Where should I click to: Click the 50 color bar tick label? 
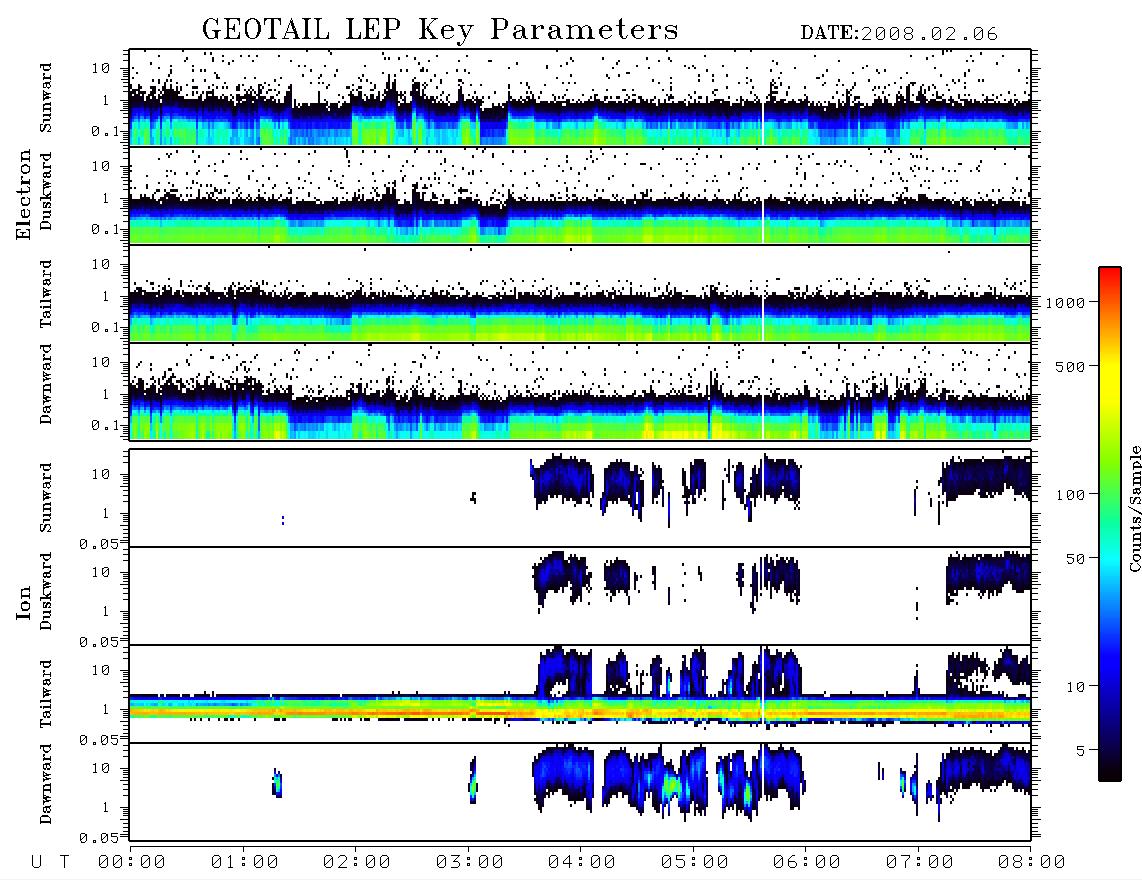tap(1075, 559)
